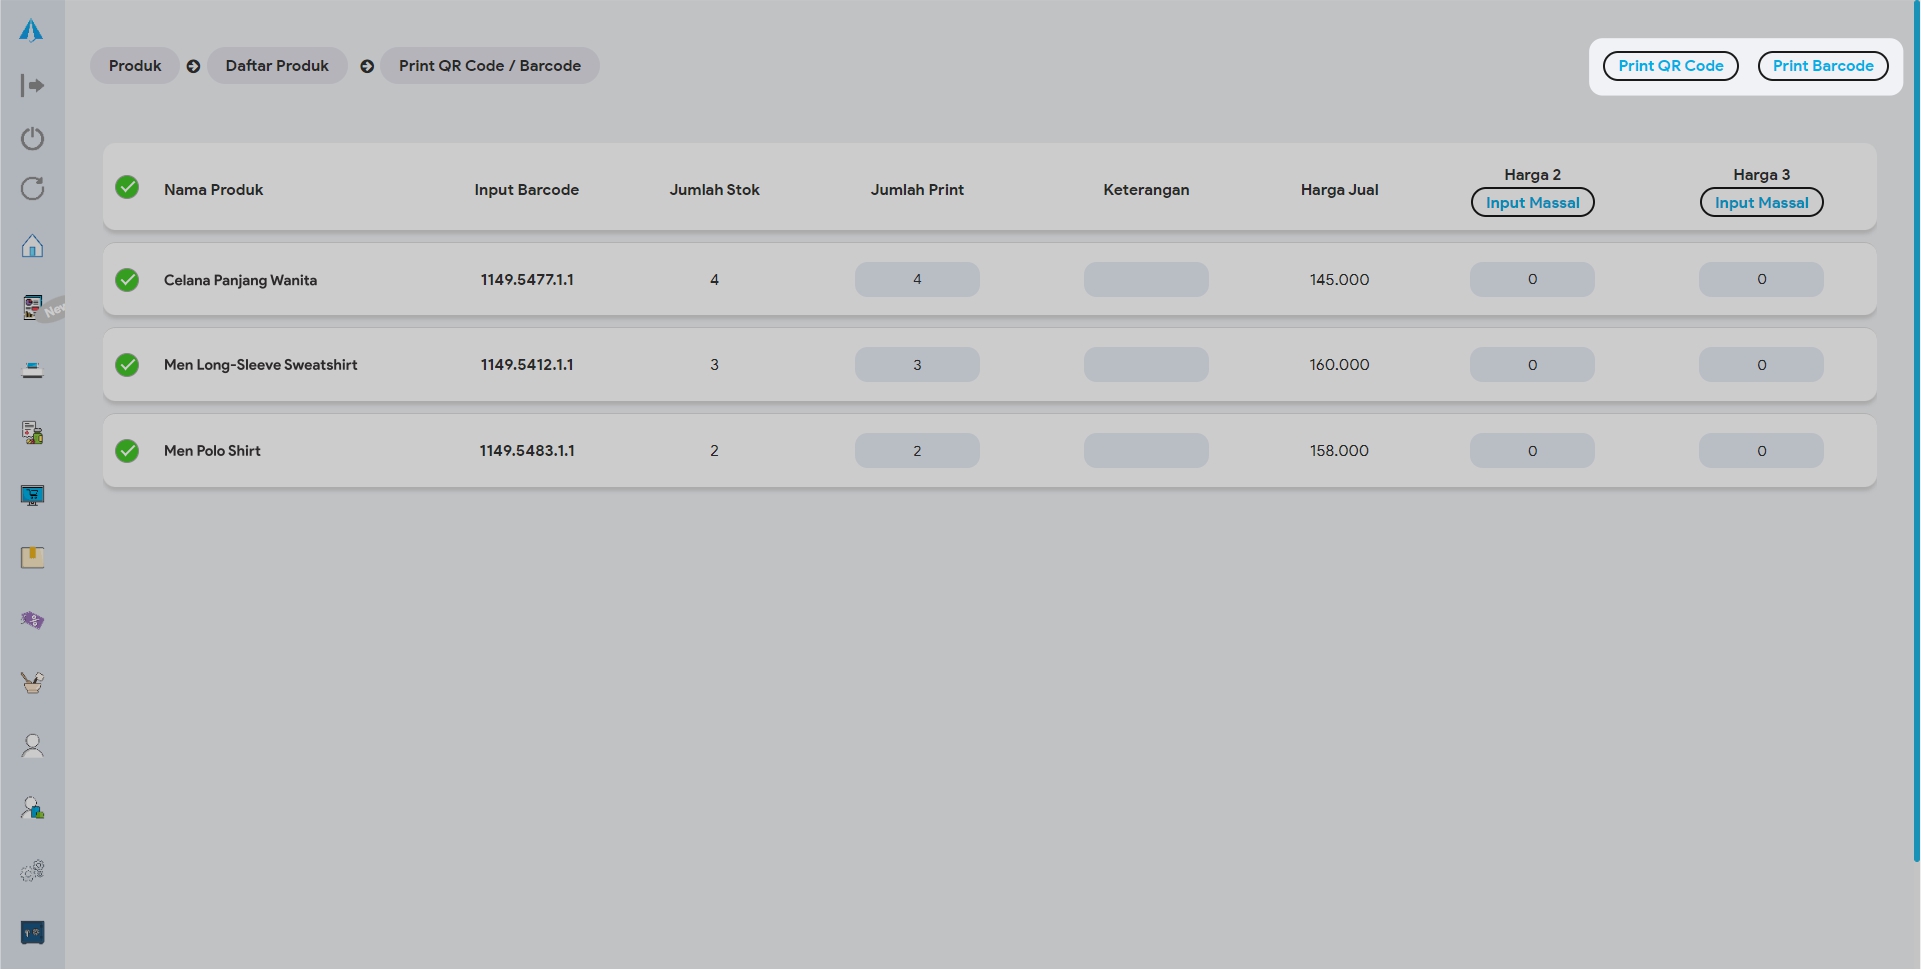Click the power logout icon
Screen dimensions: 1921x970
[32, 138]
